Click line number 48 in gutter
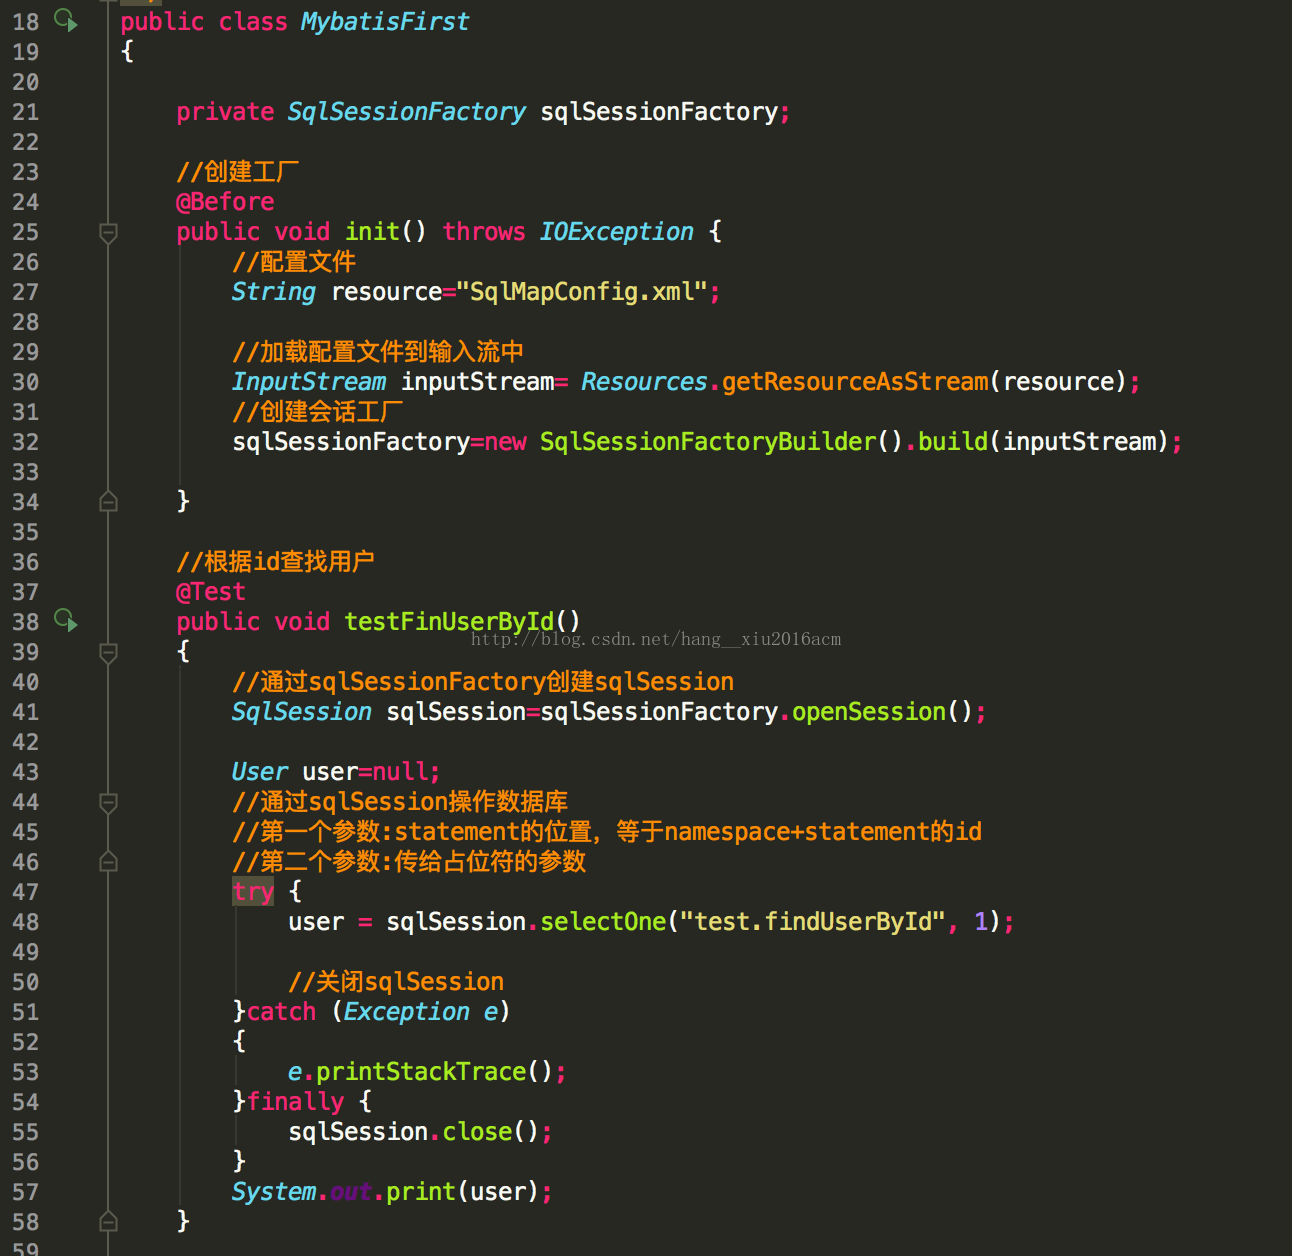 point(26,922)
